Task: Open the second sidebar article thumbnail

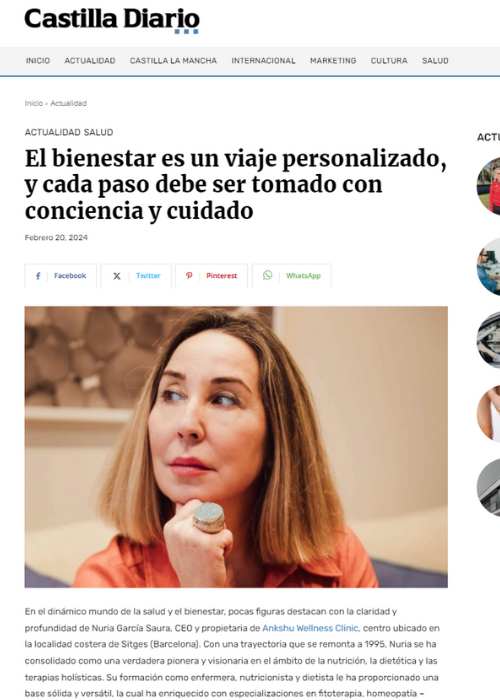Action: click(488, 267)
